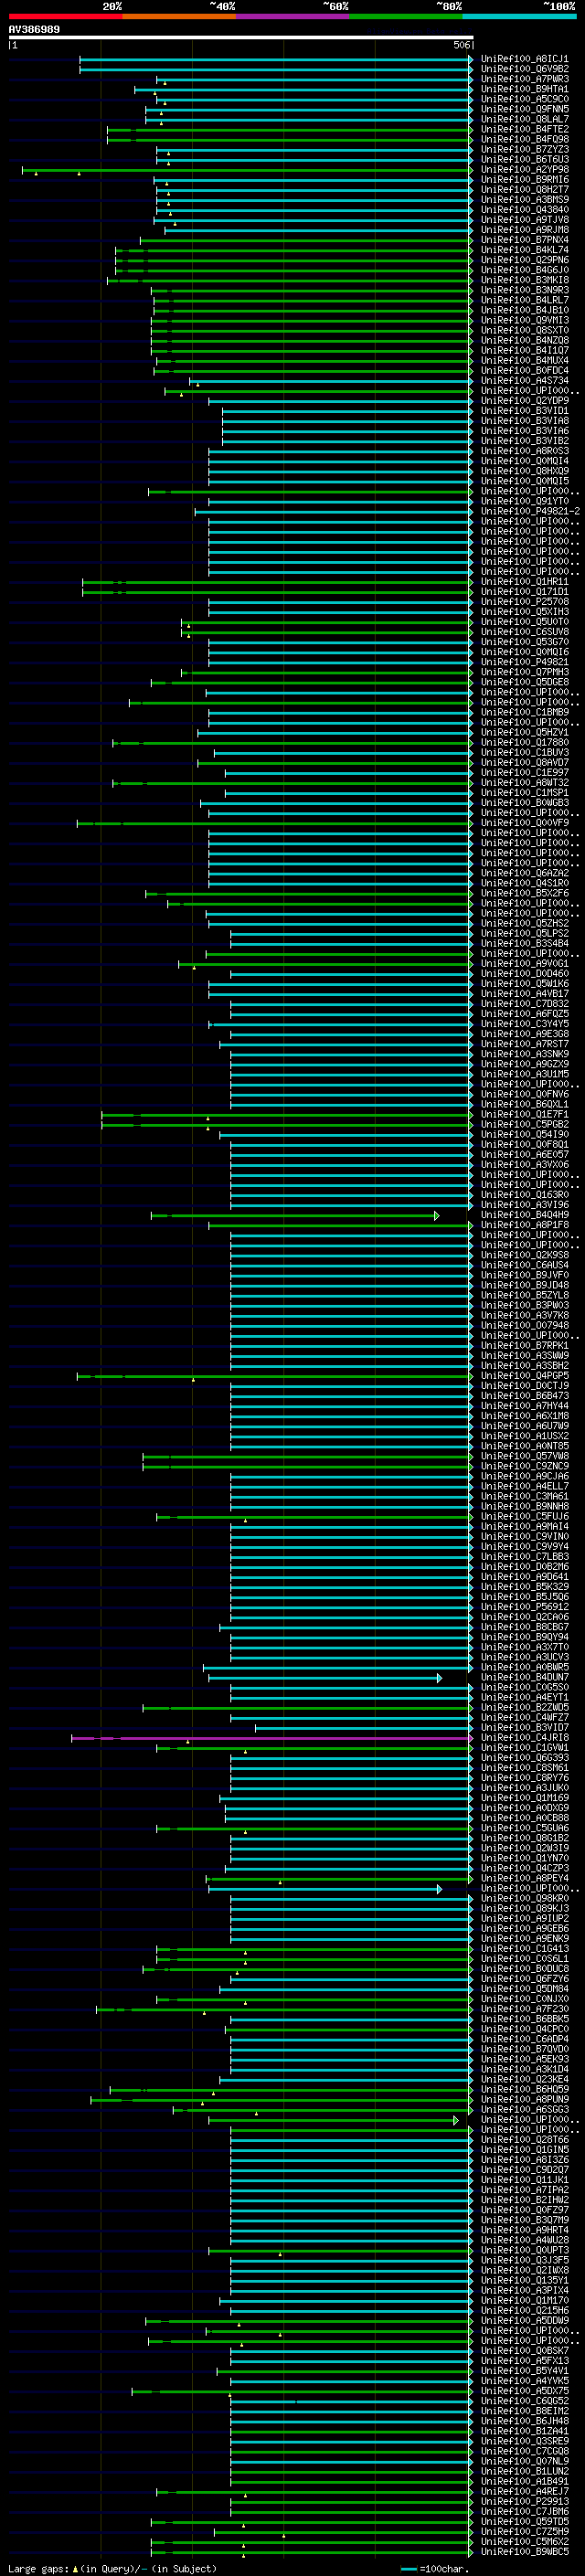Viewport: 585px width, 2576px height.
Task: Select hit UniRef100_A8PUN9
Action: pos(525,2100)
